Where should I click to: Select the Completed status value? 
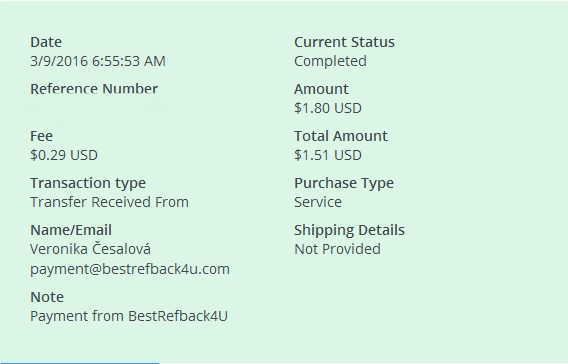pyautogui.click(x=330, y=61)
